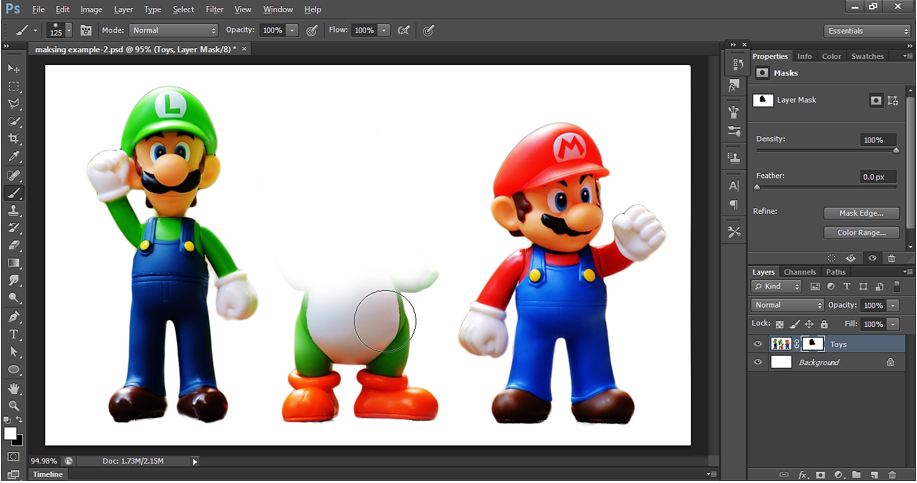
Task: Click the Mask Edge button
Action: pyautogui.click(x=861, y=213)
